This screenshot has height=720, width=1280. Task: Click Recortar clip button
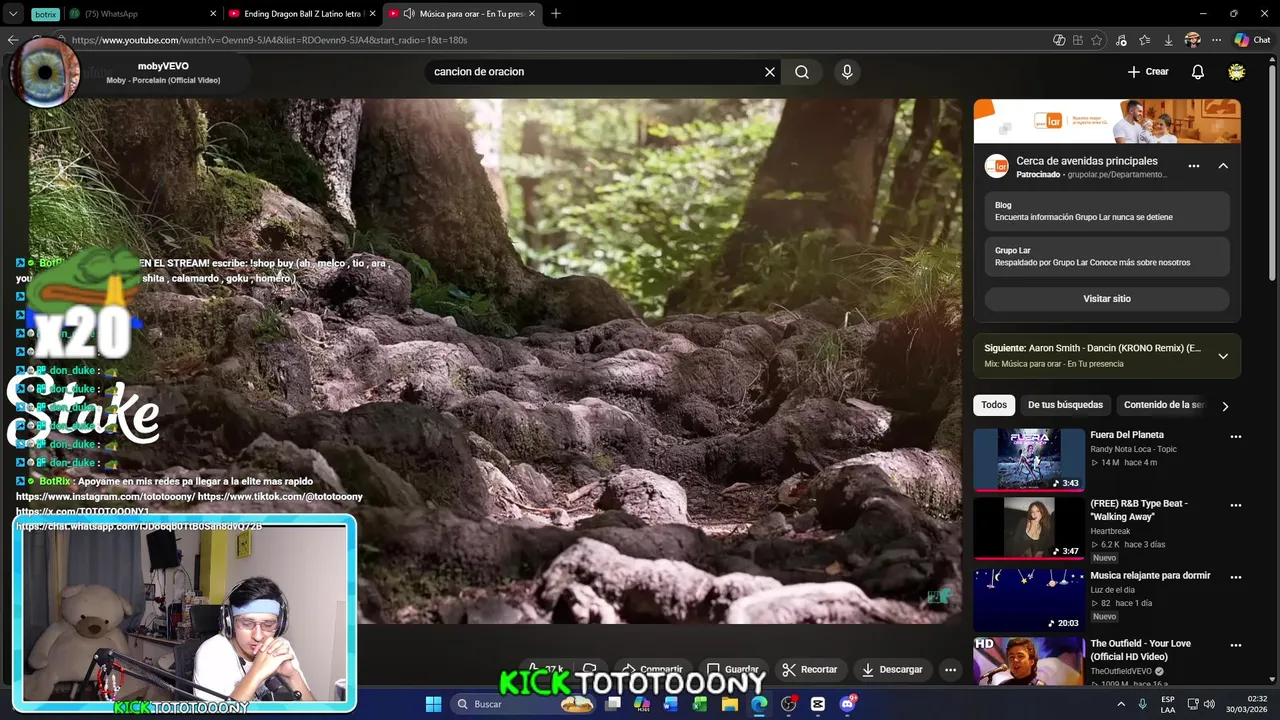(x=809, y=669)
